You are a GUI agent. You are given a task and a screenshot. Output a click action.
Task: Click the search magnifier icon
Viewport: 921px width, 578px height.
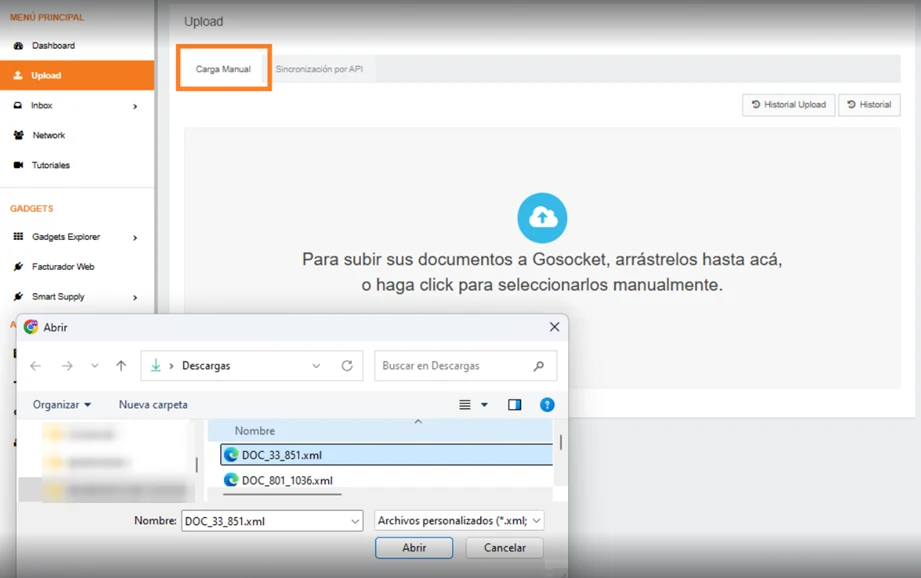(539, 366)
